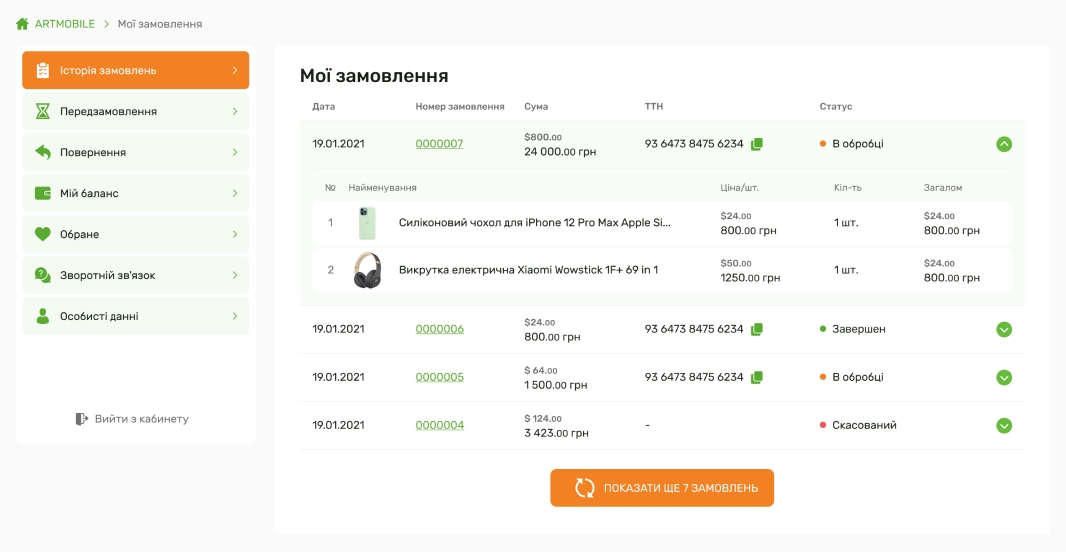Image resolution: width=1066 pixels, height=552 pixels.
Task: Click the headphones product thumbnail
Action: click(x=367, y=270)
